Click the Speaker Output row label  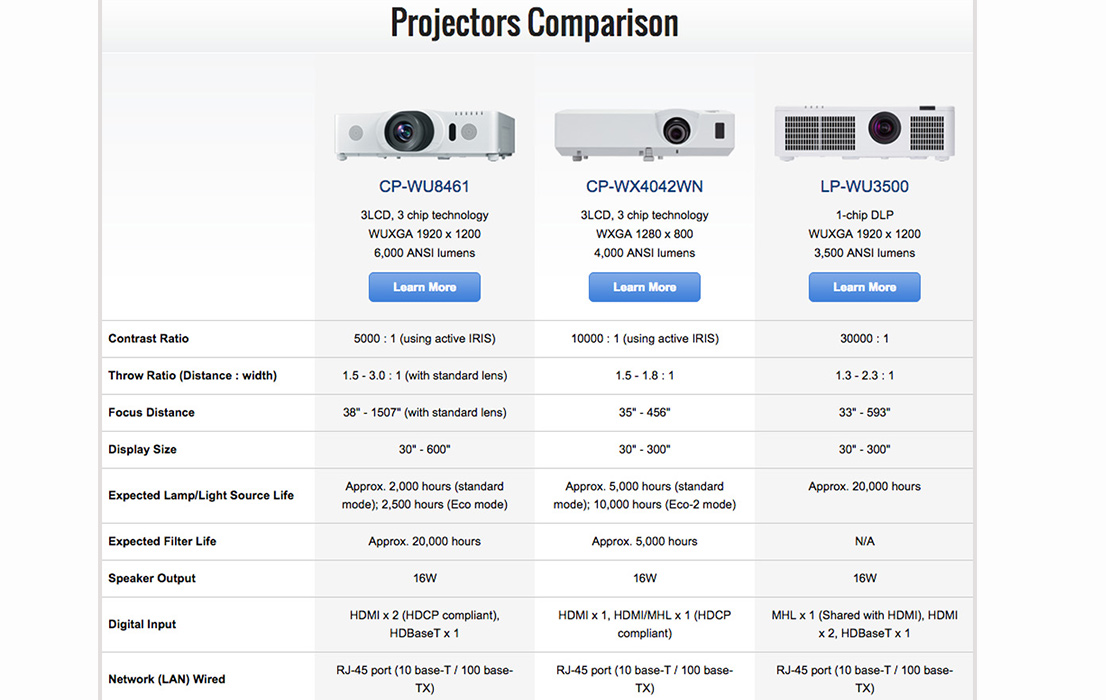point(152,579)
